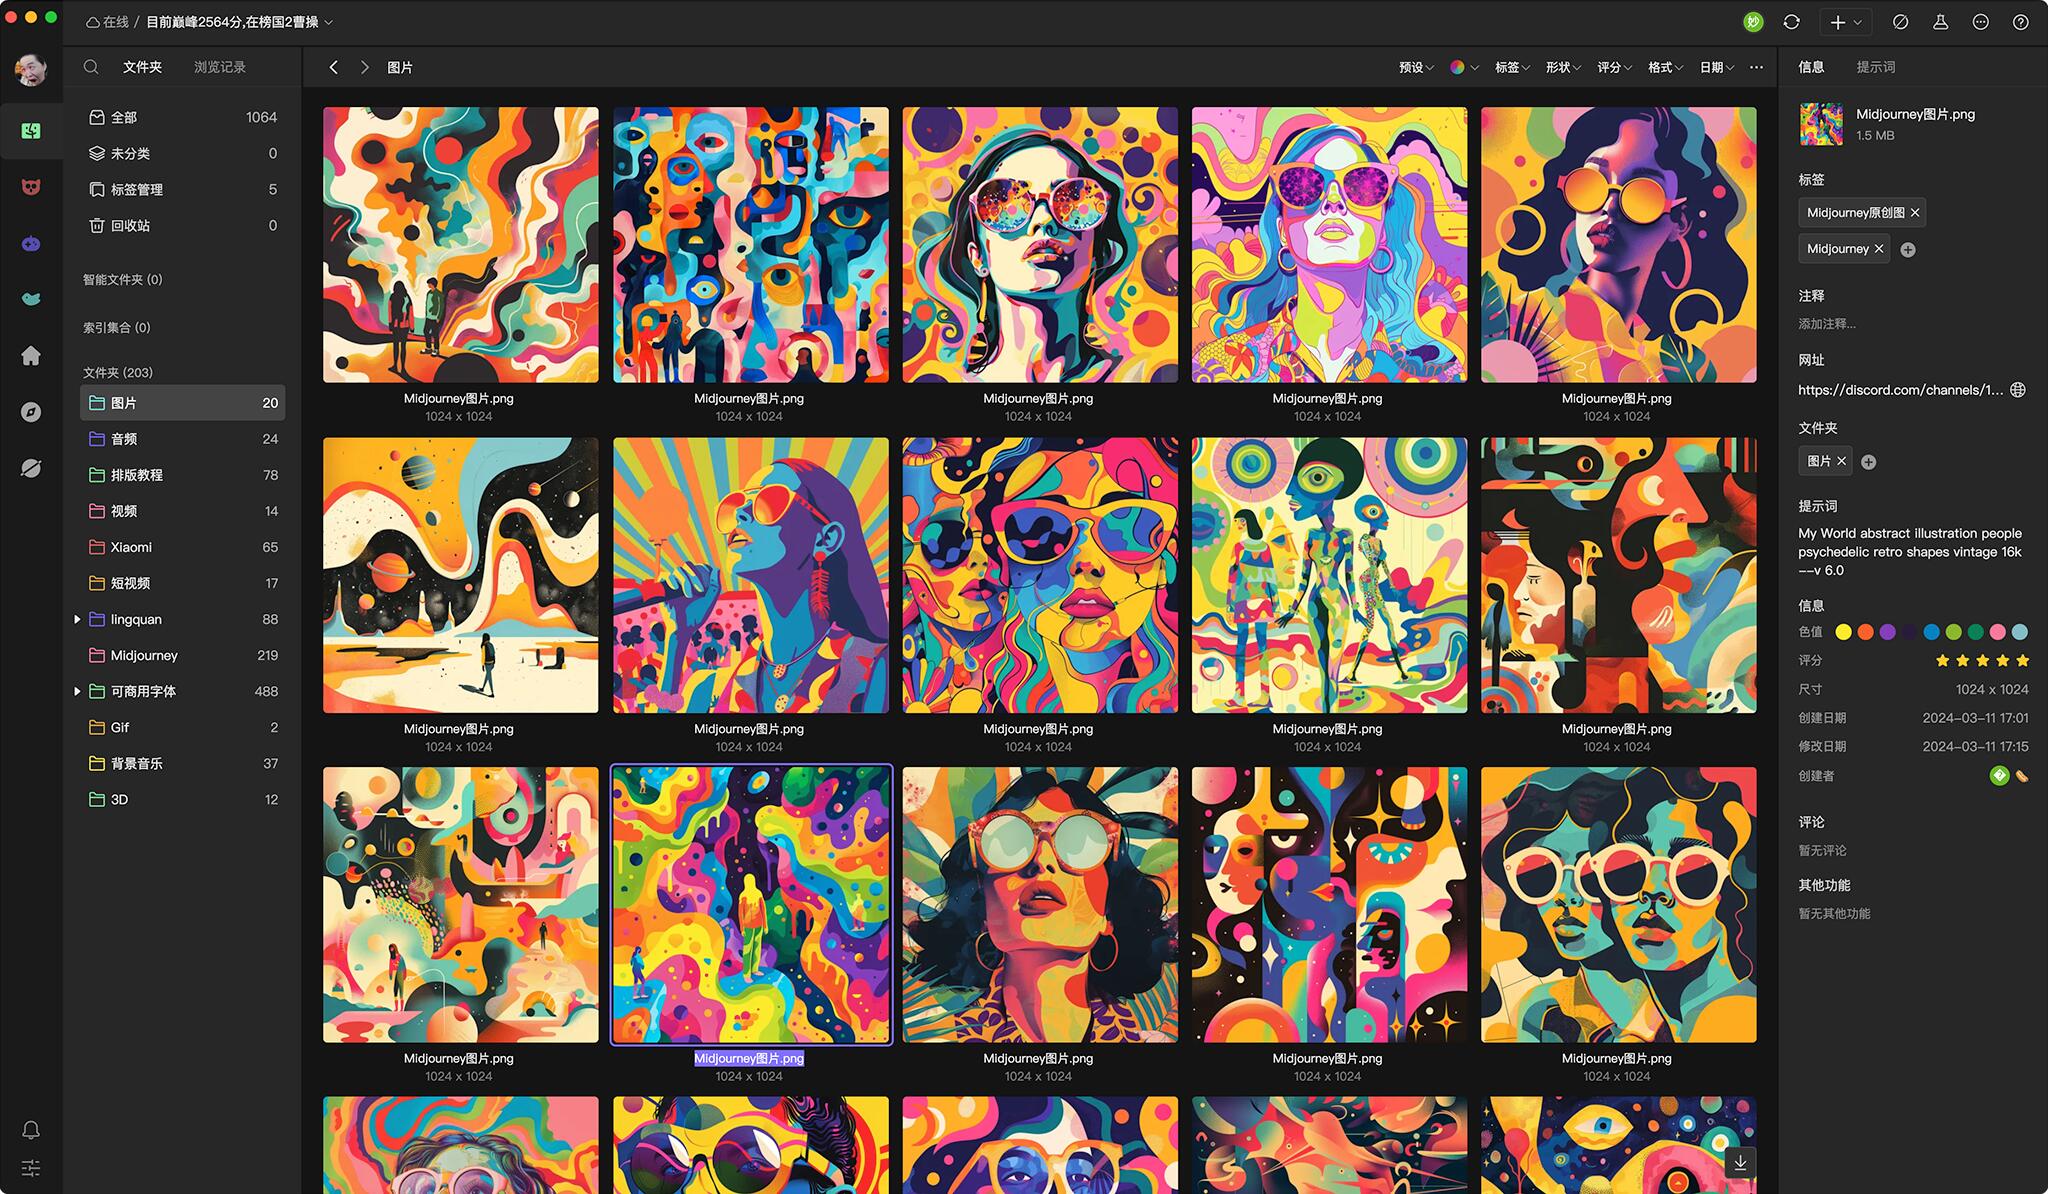2048x1194 pixels.
Task: Click the download icon at bottom-right of grid
Action: point(1740,1162)
